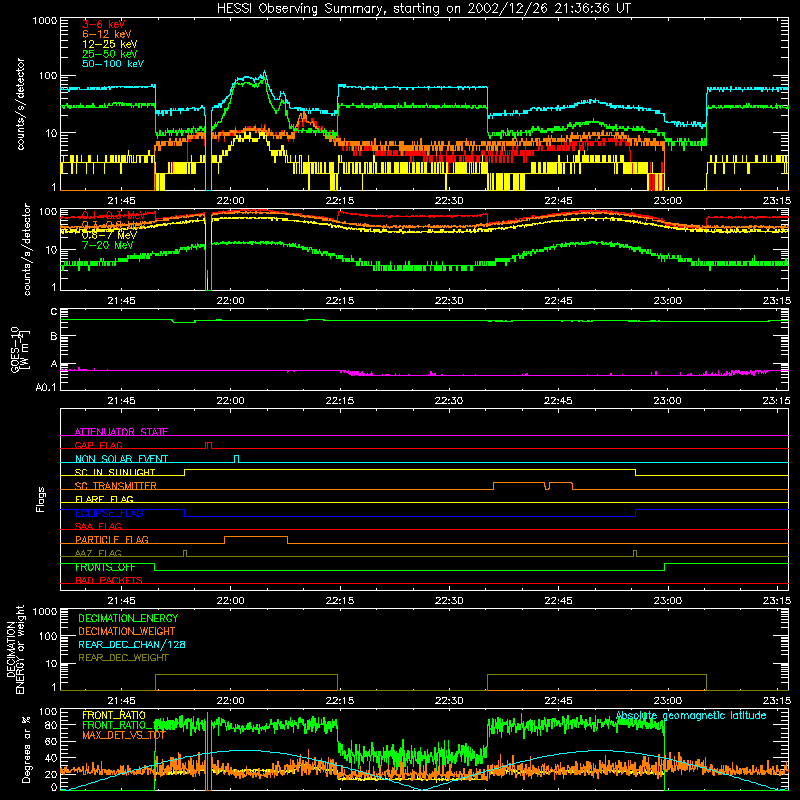Click the ATTENUATOR_STATE flag label
Screen dimensions: 800x800
[121, 432]
